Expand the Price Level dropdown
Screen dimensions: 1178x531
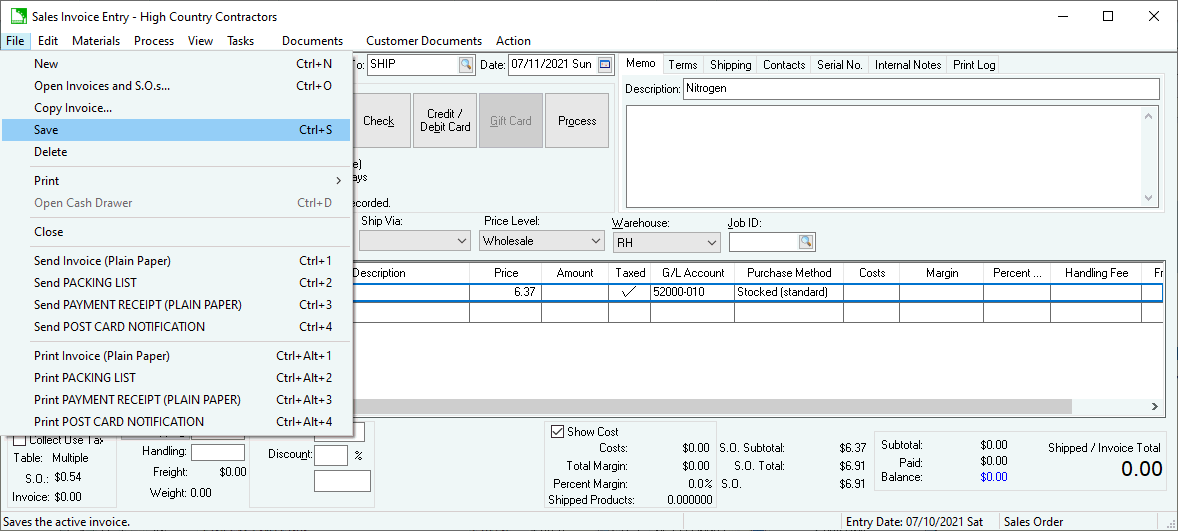coord(594,241)
